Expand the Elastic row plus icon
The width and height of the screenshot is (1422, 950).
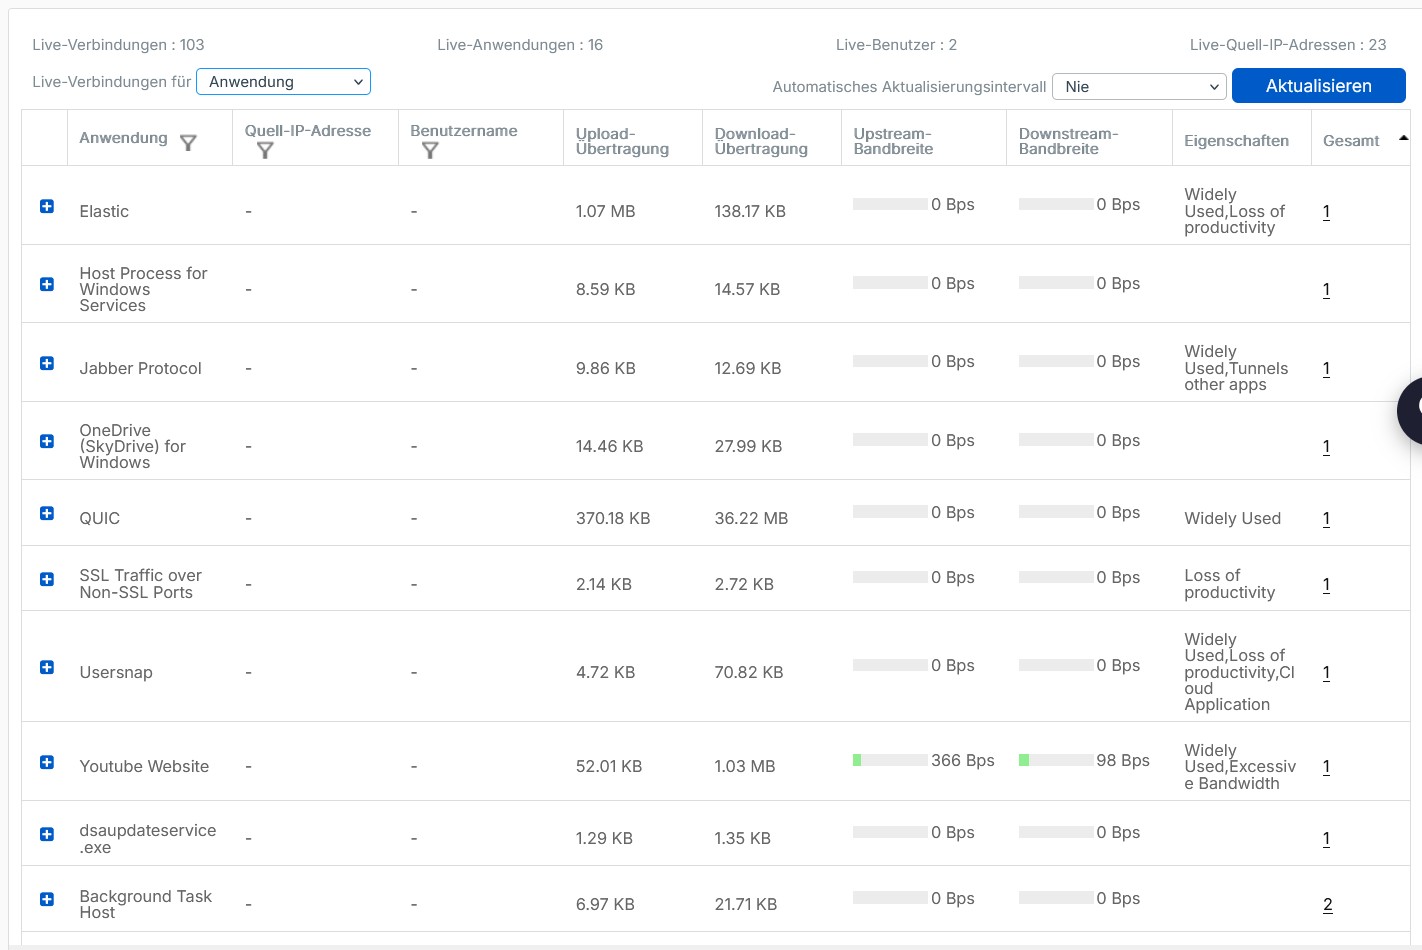[x=47, y=206]
